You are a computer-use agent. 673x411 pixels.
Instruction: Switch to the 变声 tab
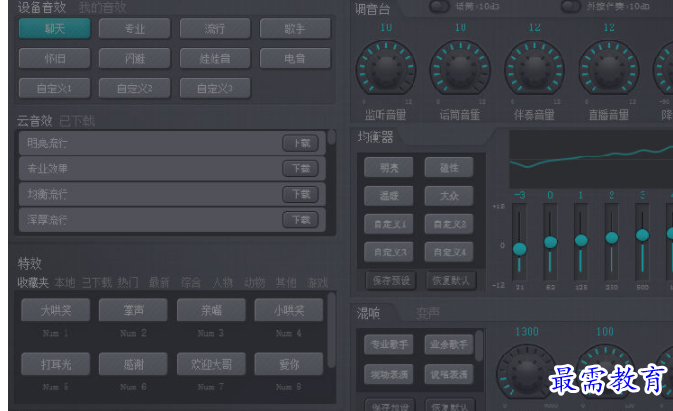click(428, 314)
